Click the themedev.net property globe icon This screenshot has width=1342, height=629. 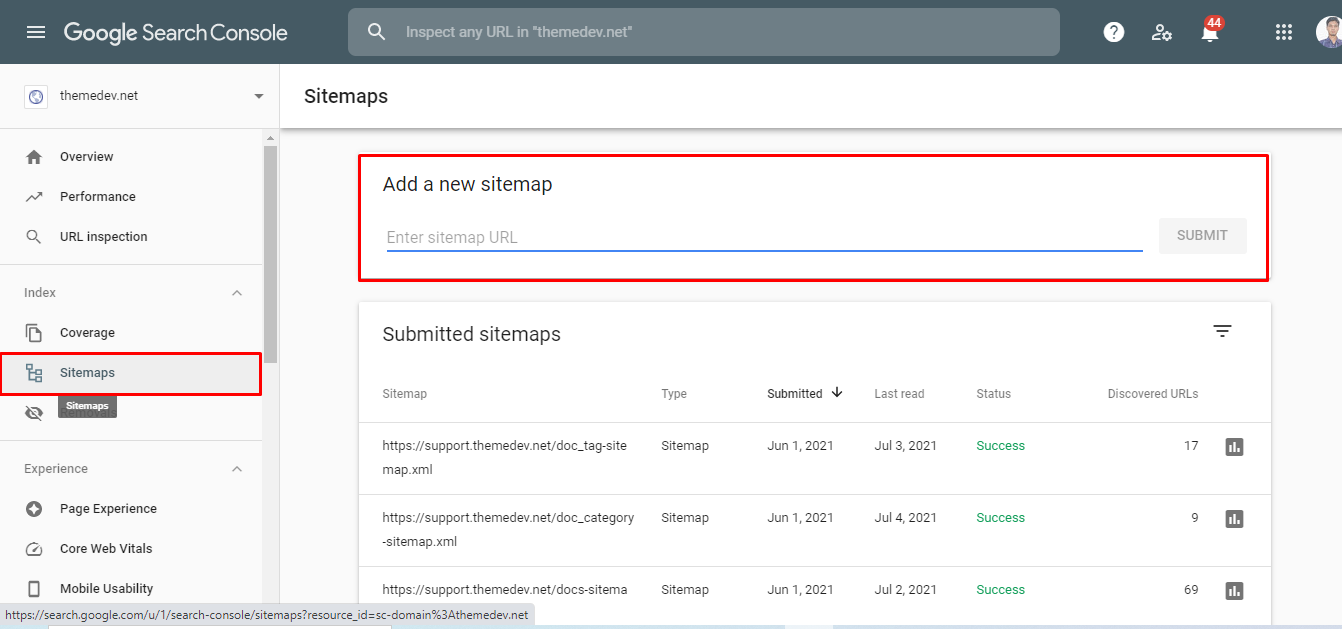pos(36,97)
